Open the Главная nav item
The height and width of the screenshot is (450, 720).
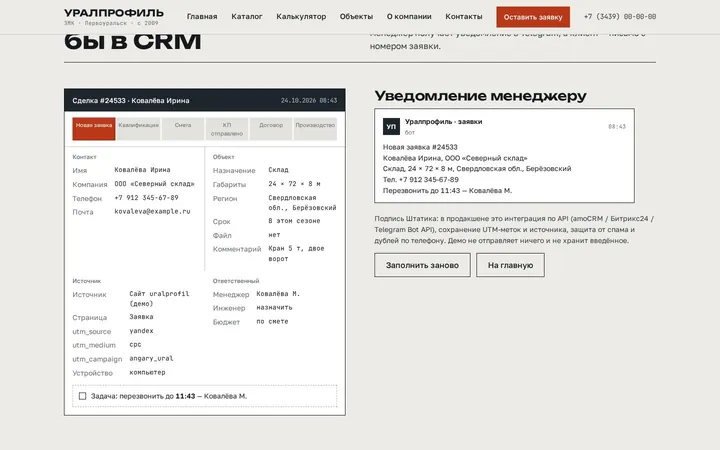[202, 17]
